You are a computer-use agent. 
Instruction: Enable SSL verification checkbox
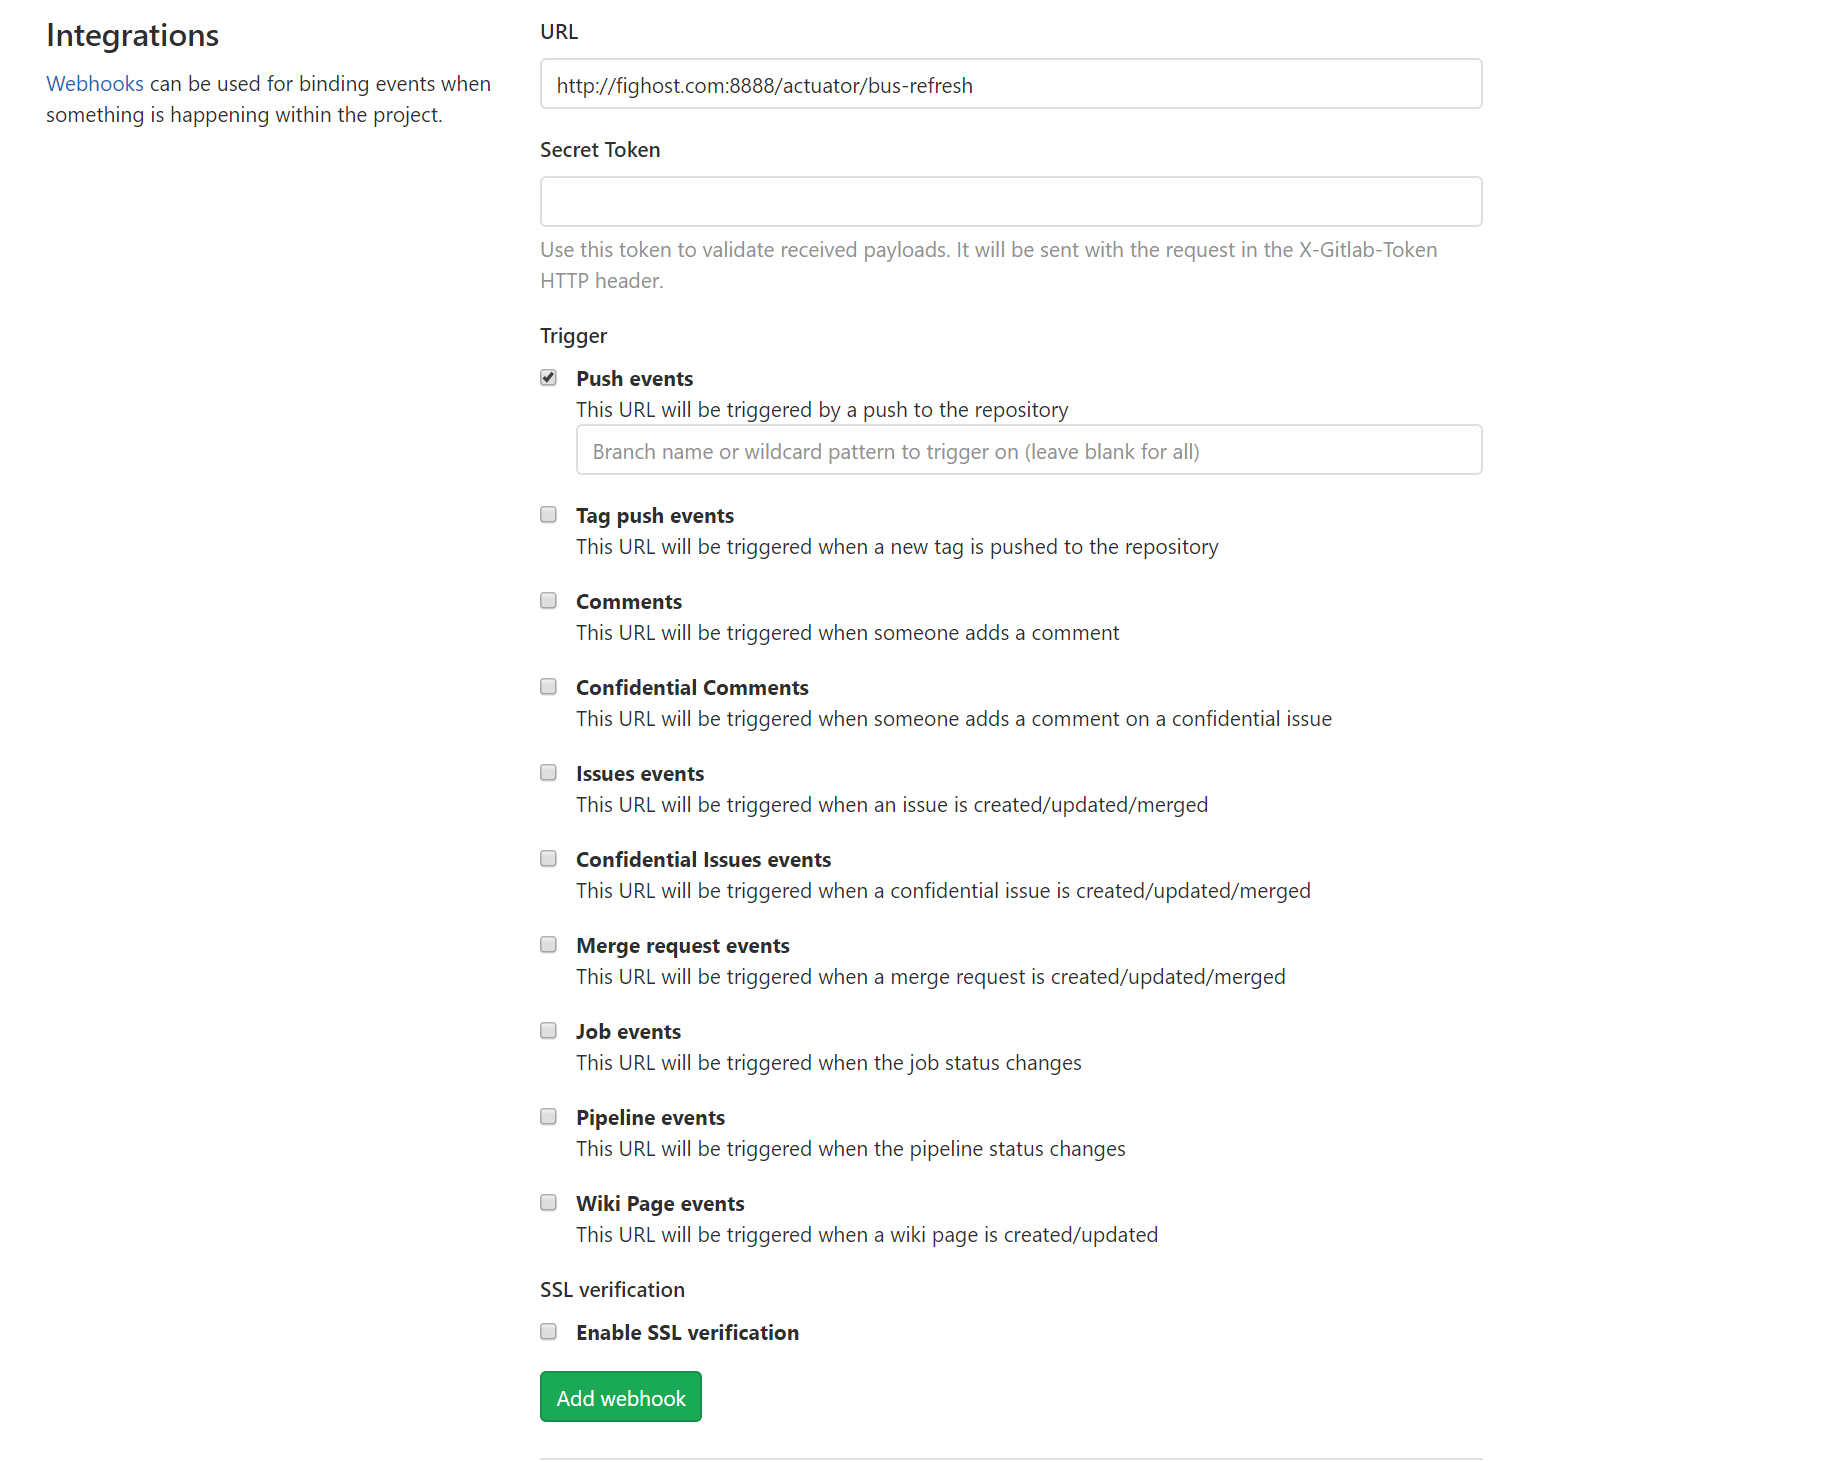pos(548,1331)
